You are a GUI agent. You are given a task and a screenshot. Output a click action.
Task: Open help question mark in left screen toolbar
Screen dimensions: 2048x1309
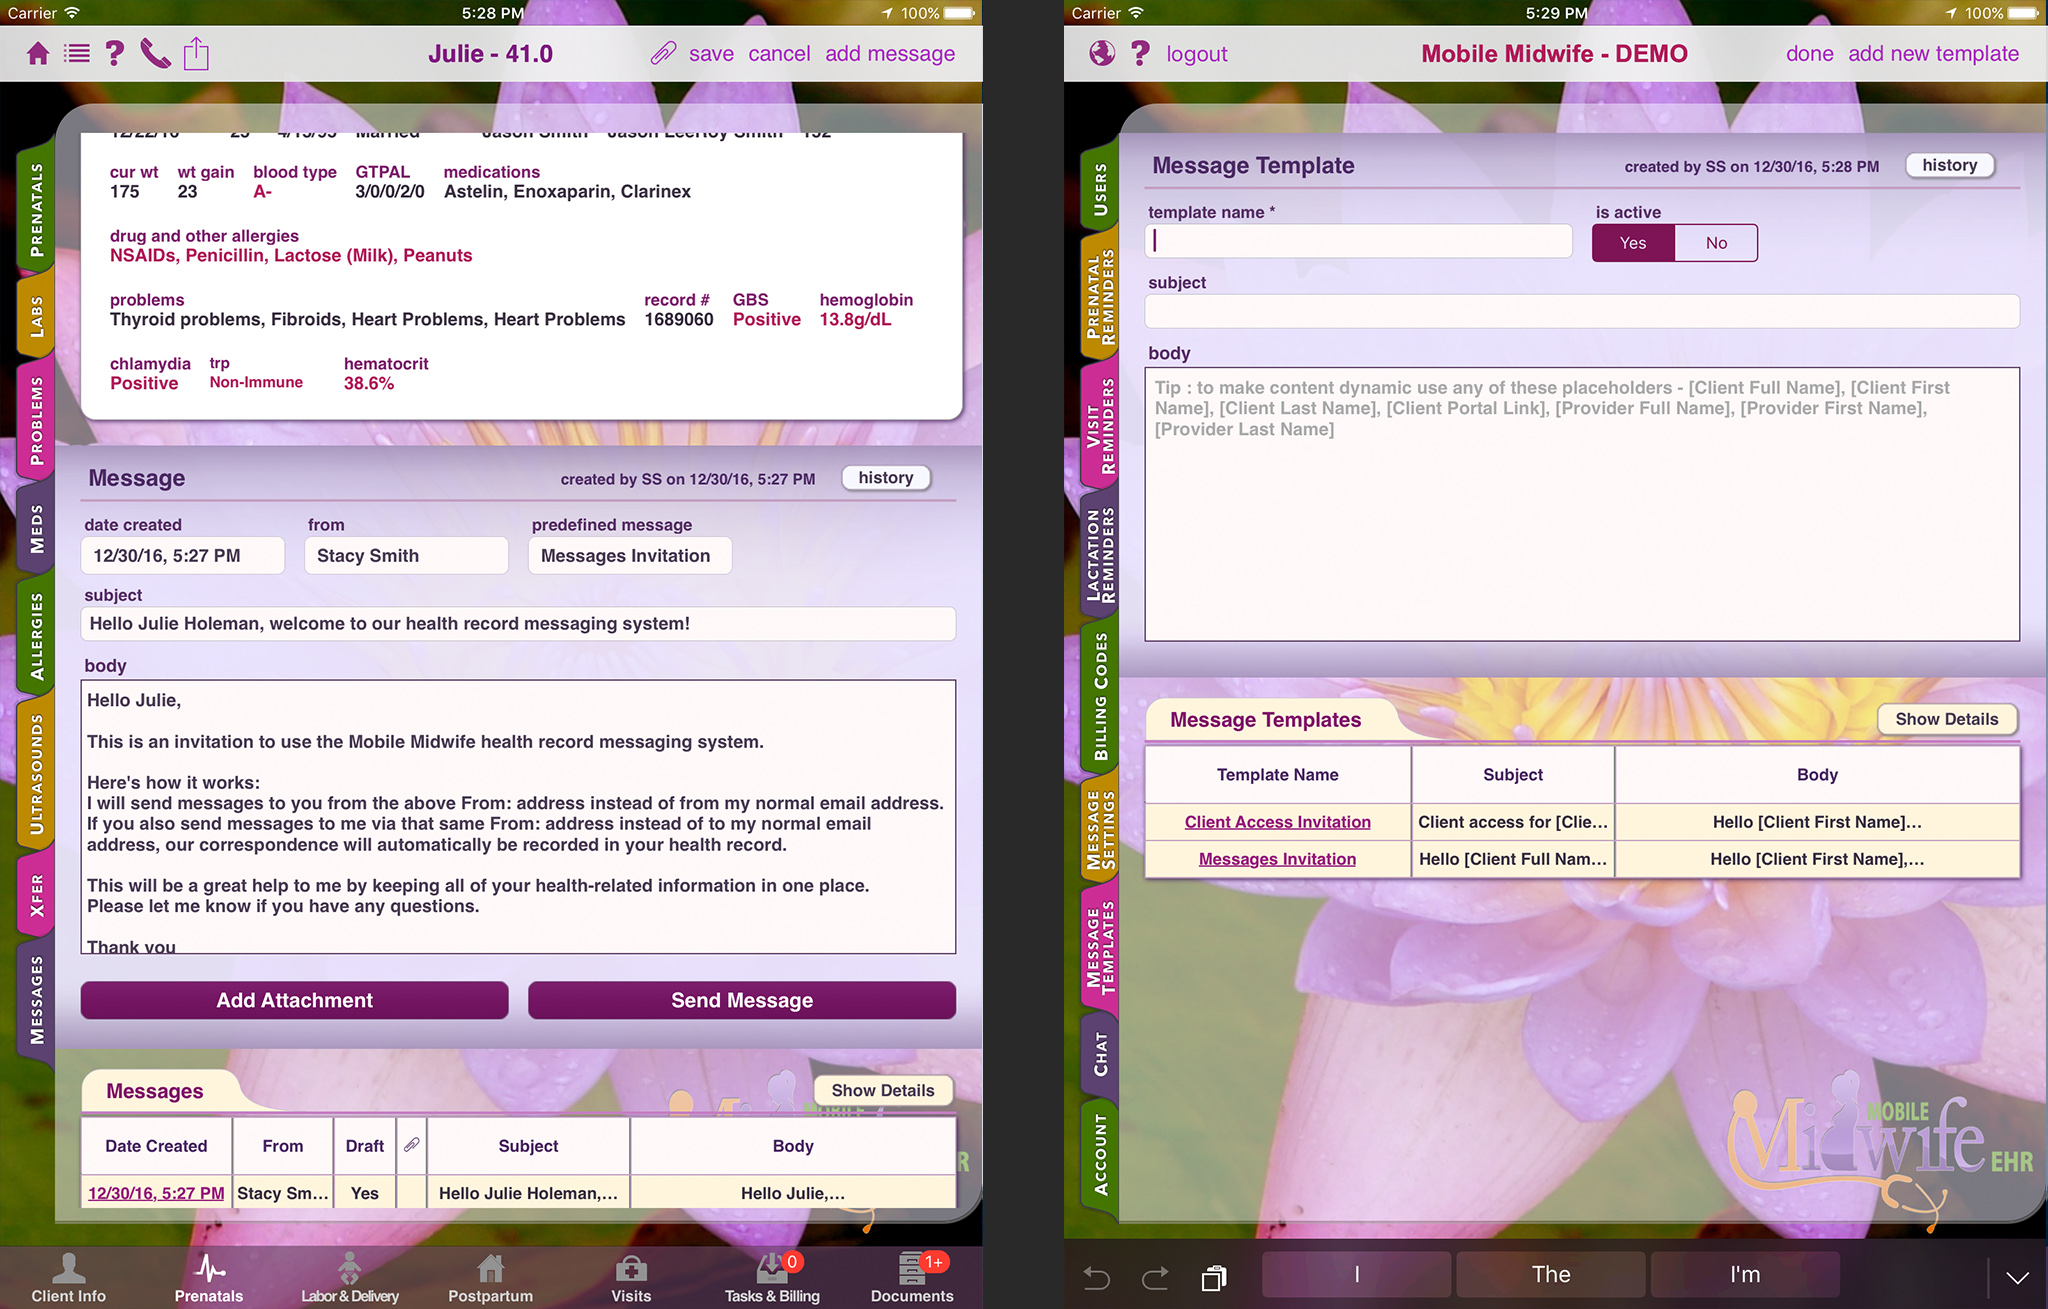(115, 54)
